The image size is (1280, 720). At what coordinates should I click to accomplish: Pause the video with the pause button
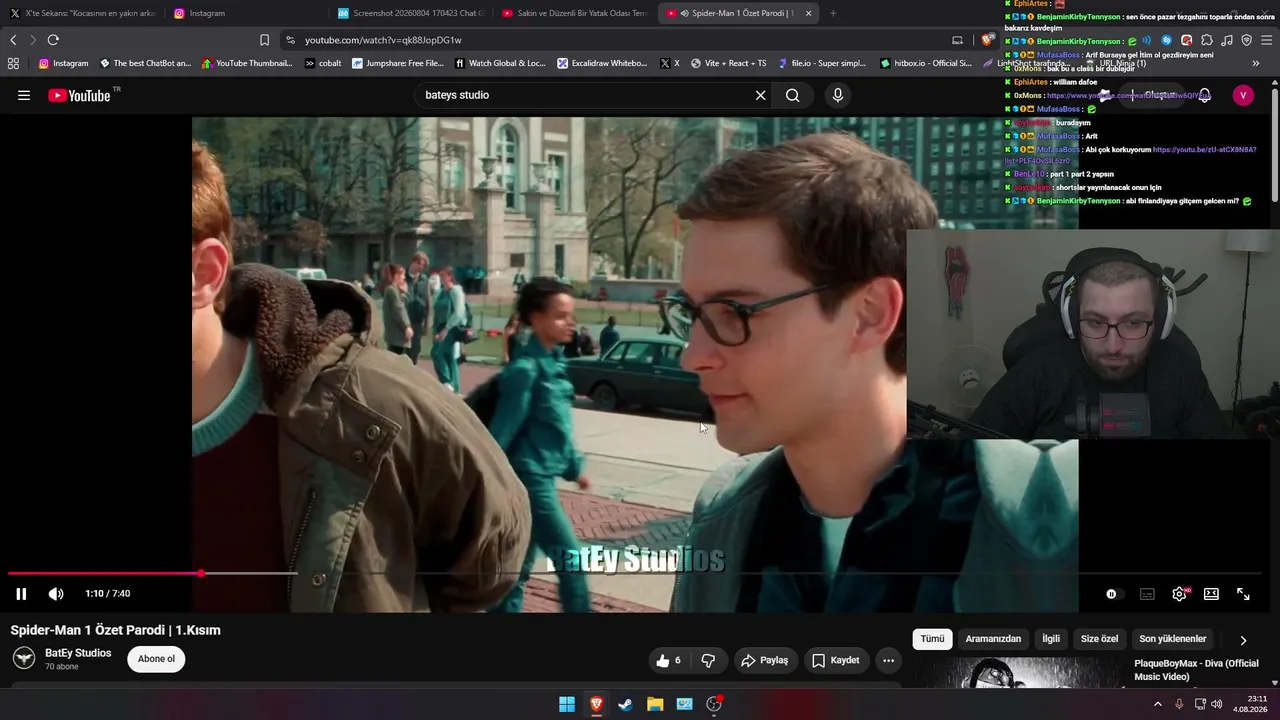21,594
